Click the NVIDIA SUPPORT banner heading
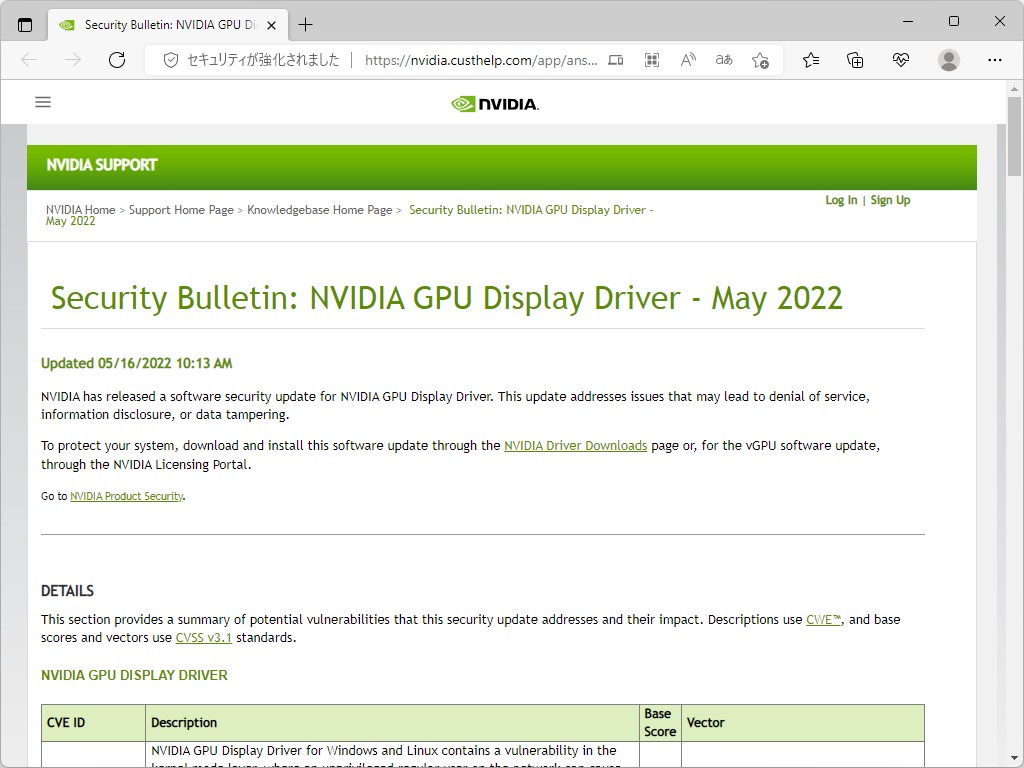Viewport: 1024px width, 768px height. (102, 165)
